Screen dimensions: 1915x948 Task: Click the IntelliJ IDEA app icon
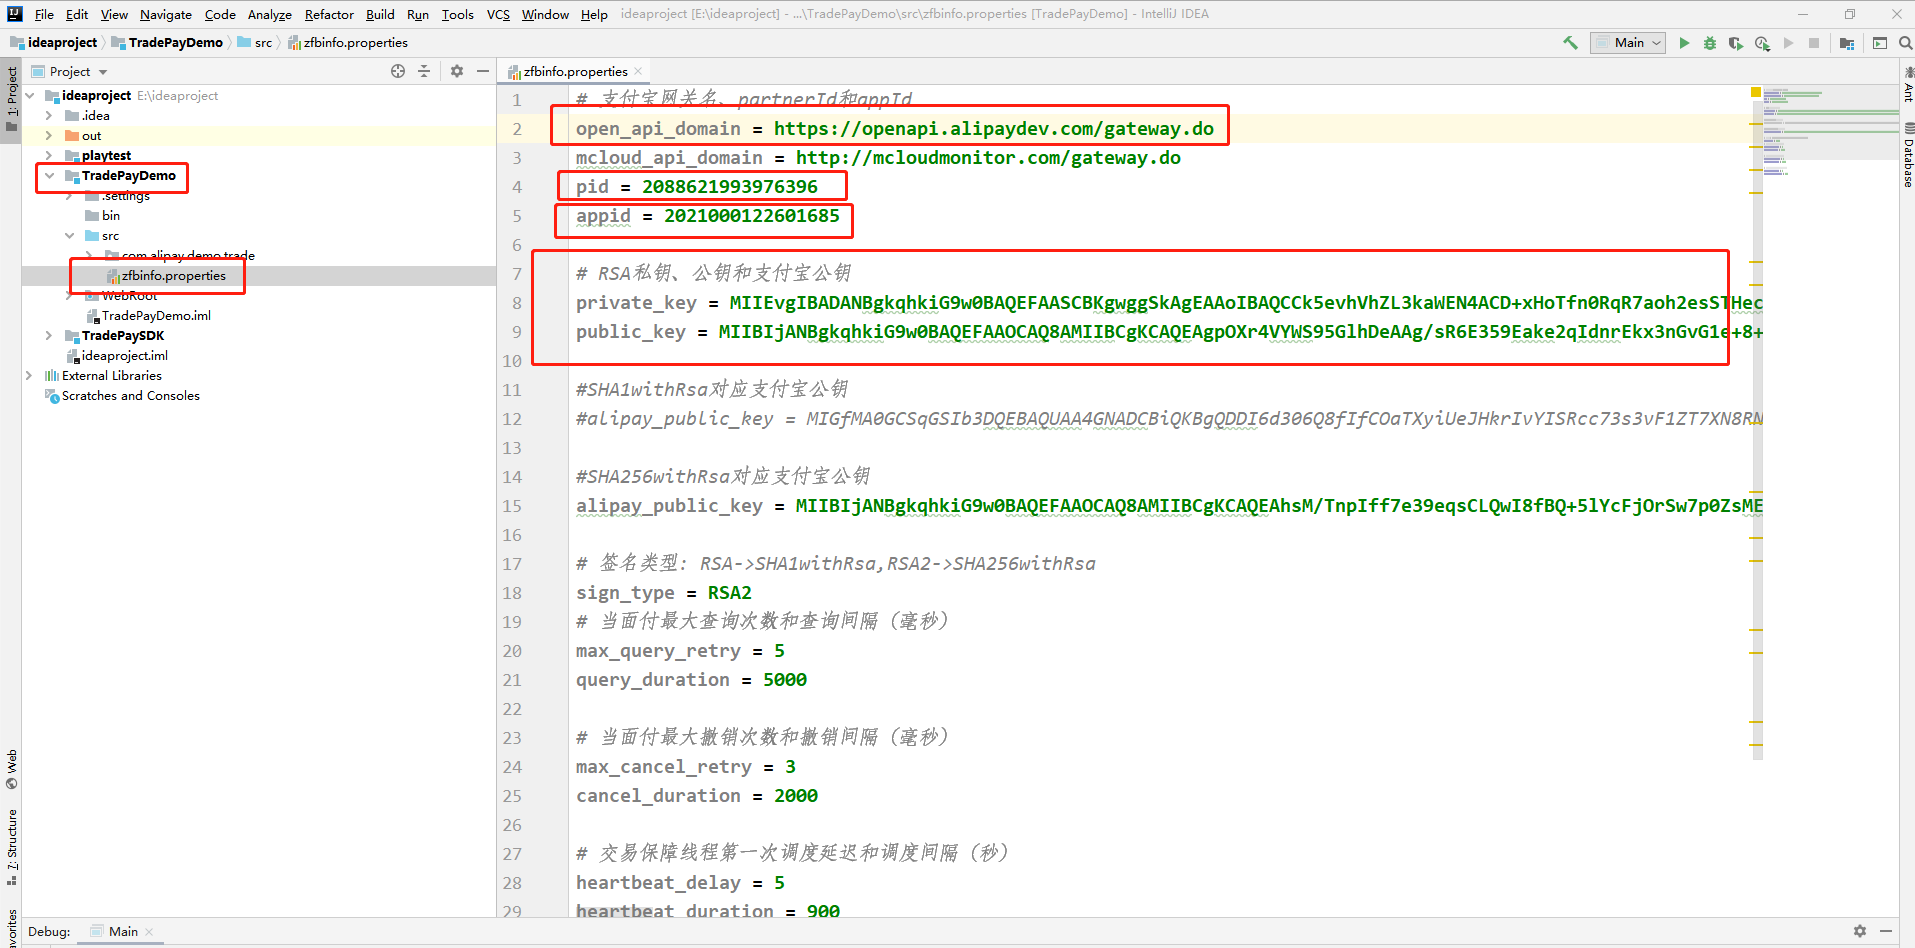[14, 14]
